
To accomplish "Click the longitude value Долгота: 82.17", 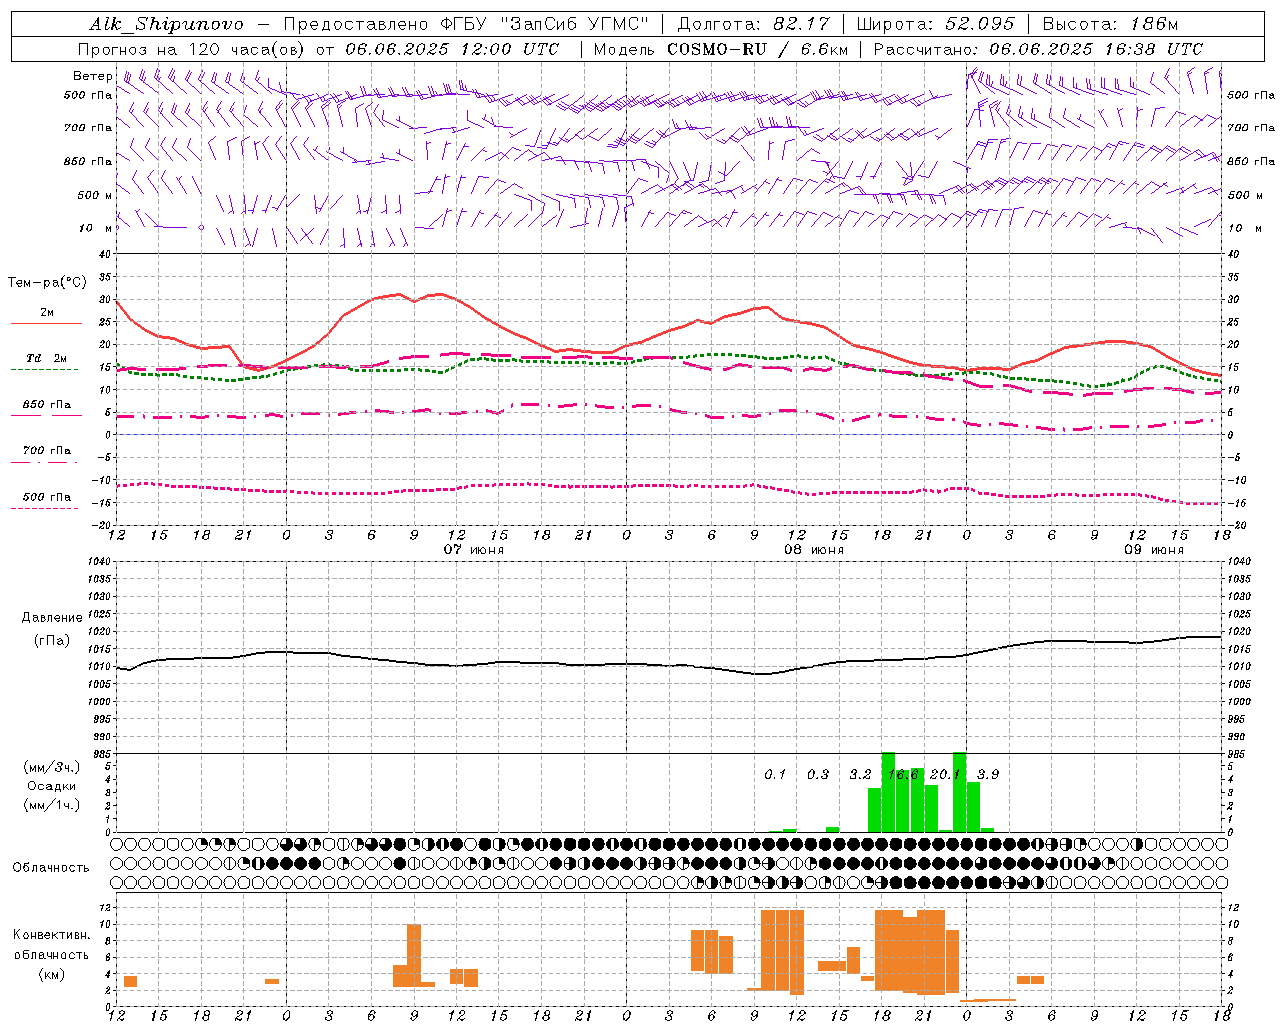I will 754,24.
